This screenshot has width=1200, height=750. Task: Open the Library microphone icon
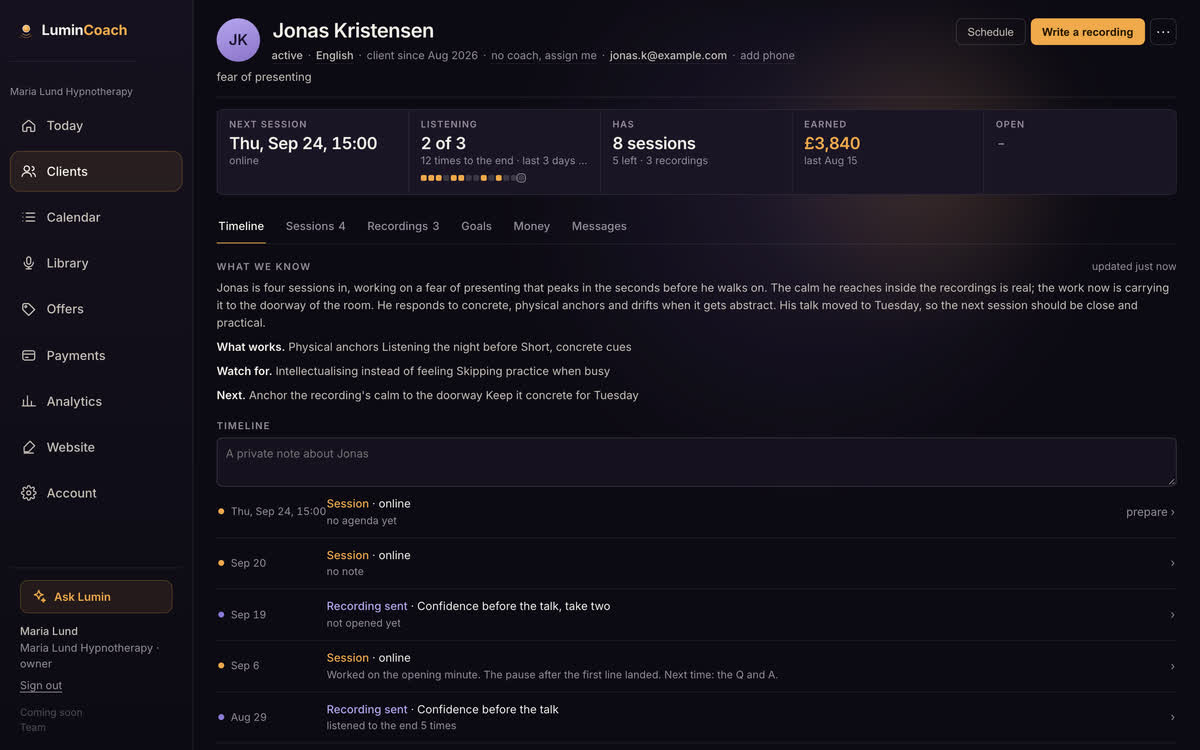(28, 263)
